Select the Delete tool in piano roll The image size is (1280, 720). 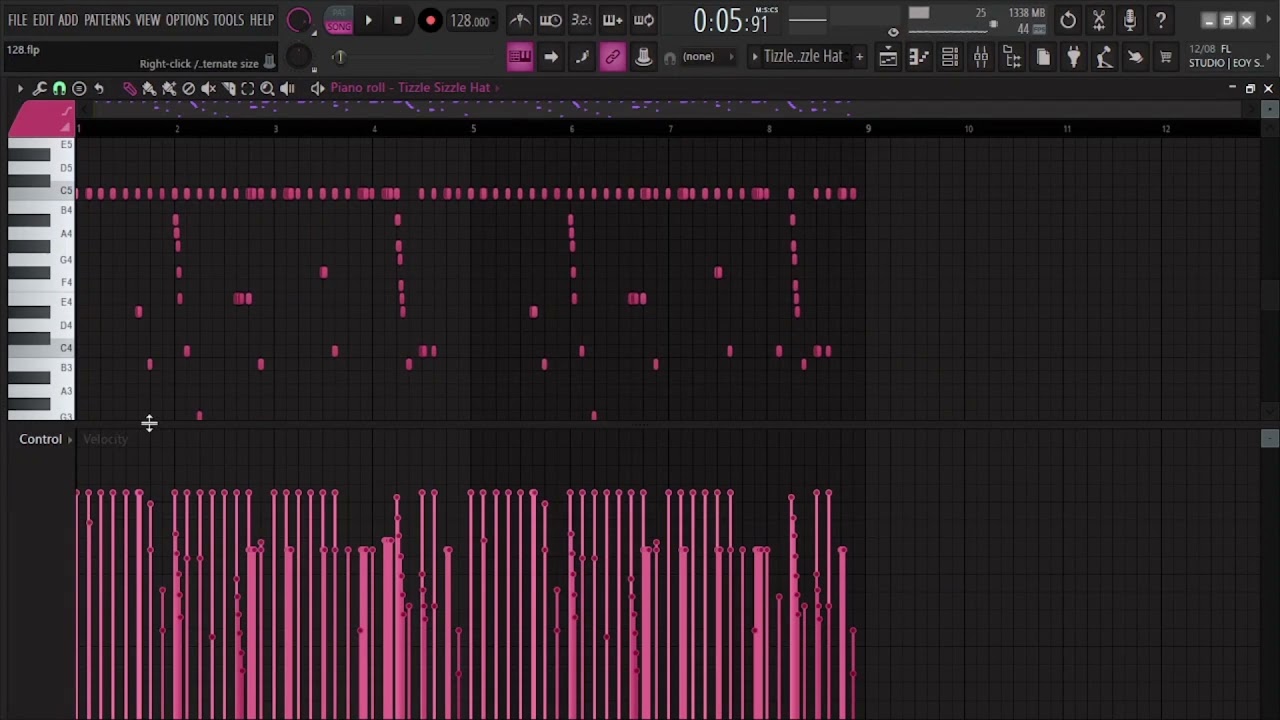[x=189, y=88]
